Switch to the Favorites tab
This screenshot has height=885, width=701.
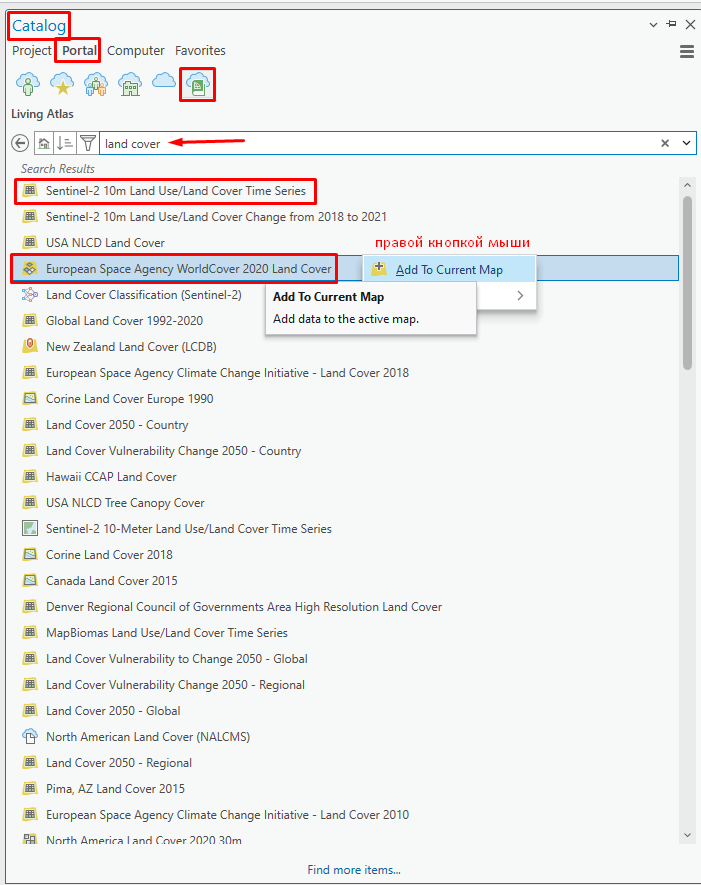pos(200,51)
